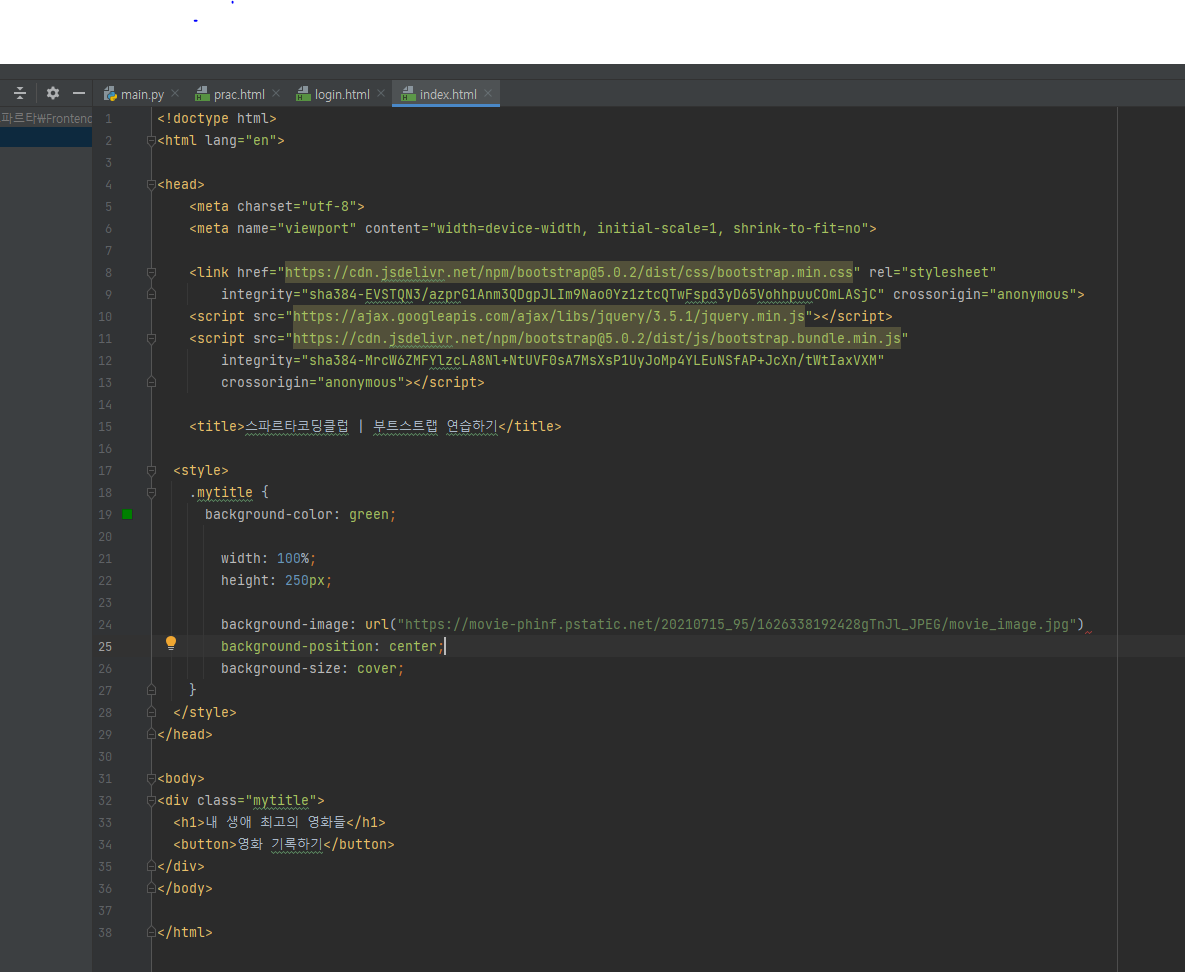
Task: Click the expand/collapse all icon in project panel
Action: coord(20,93)
